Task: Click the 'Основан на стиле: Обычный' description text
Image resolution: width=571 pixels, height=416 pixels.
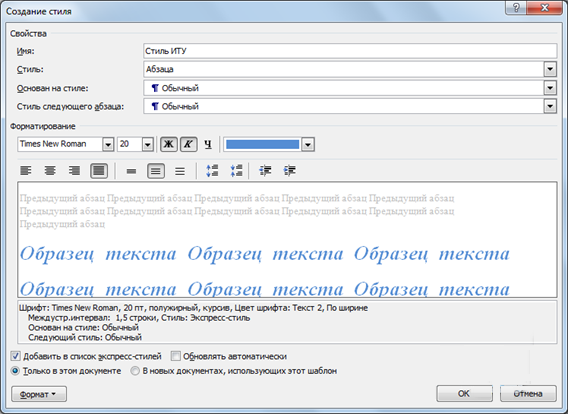Action: coord(83,328)
